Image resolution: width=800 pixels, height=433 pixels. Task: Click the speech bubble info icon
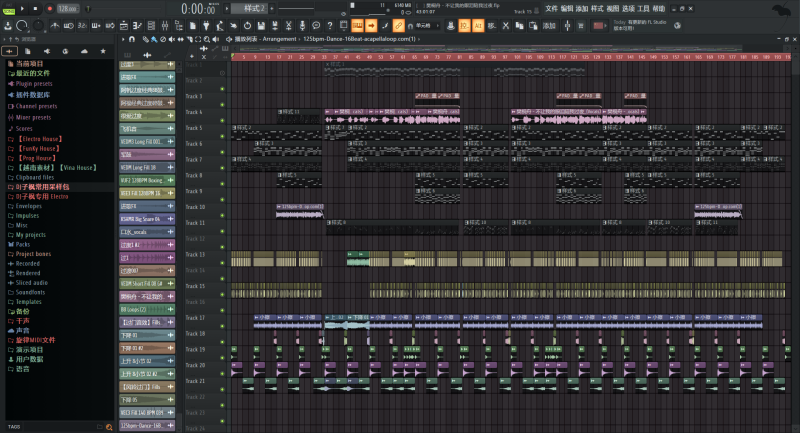coord(316,26)
